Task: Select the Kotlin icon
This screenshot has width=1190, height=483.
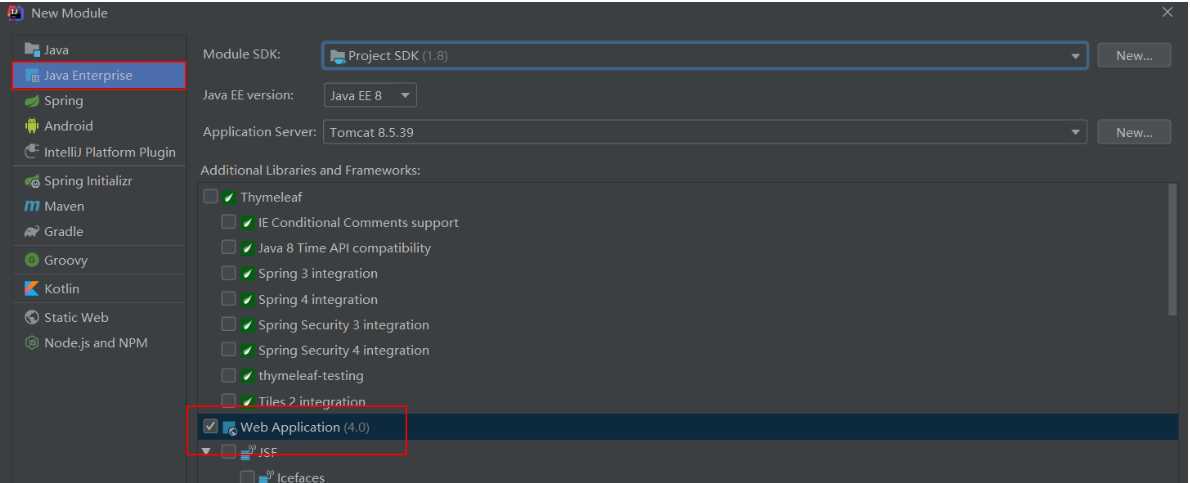Action: click(32, 289)
